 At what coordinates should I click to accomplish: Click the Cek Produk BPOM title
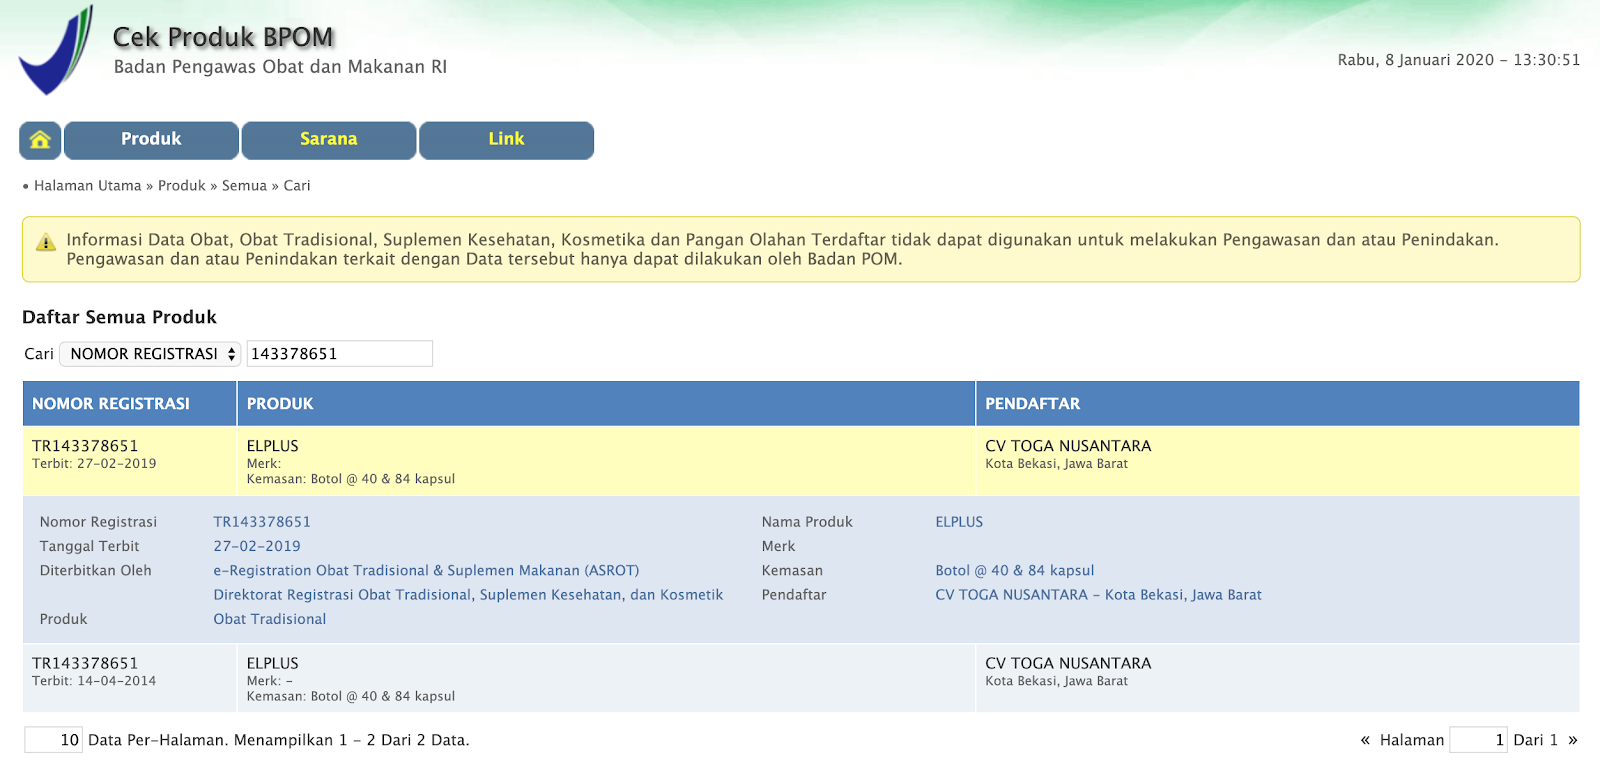click(223, 37)
